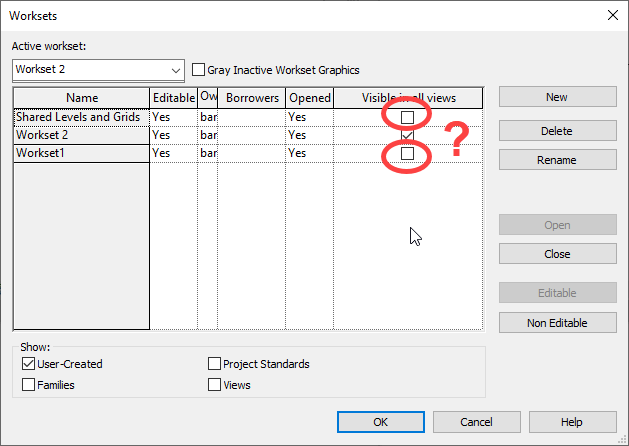Select the Workset1 row name

81,153
